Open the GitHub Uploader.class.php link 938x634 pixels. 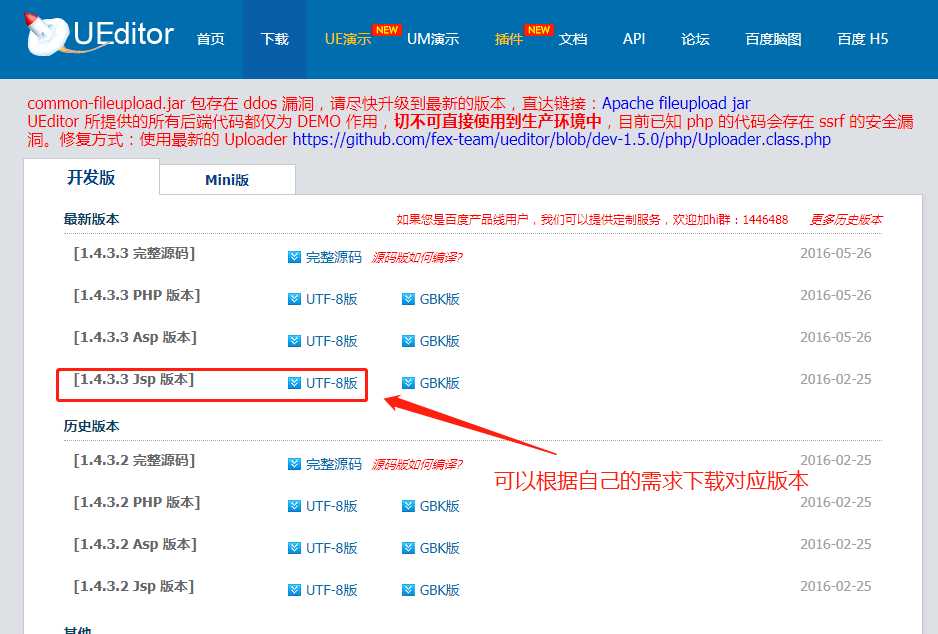(561, 139)
